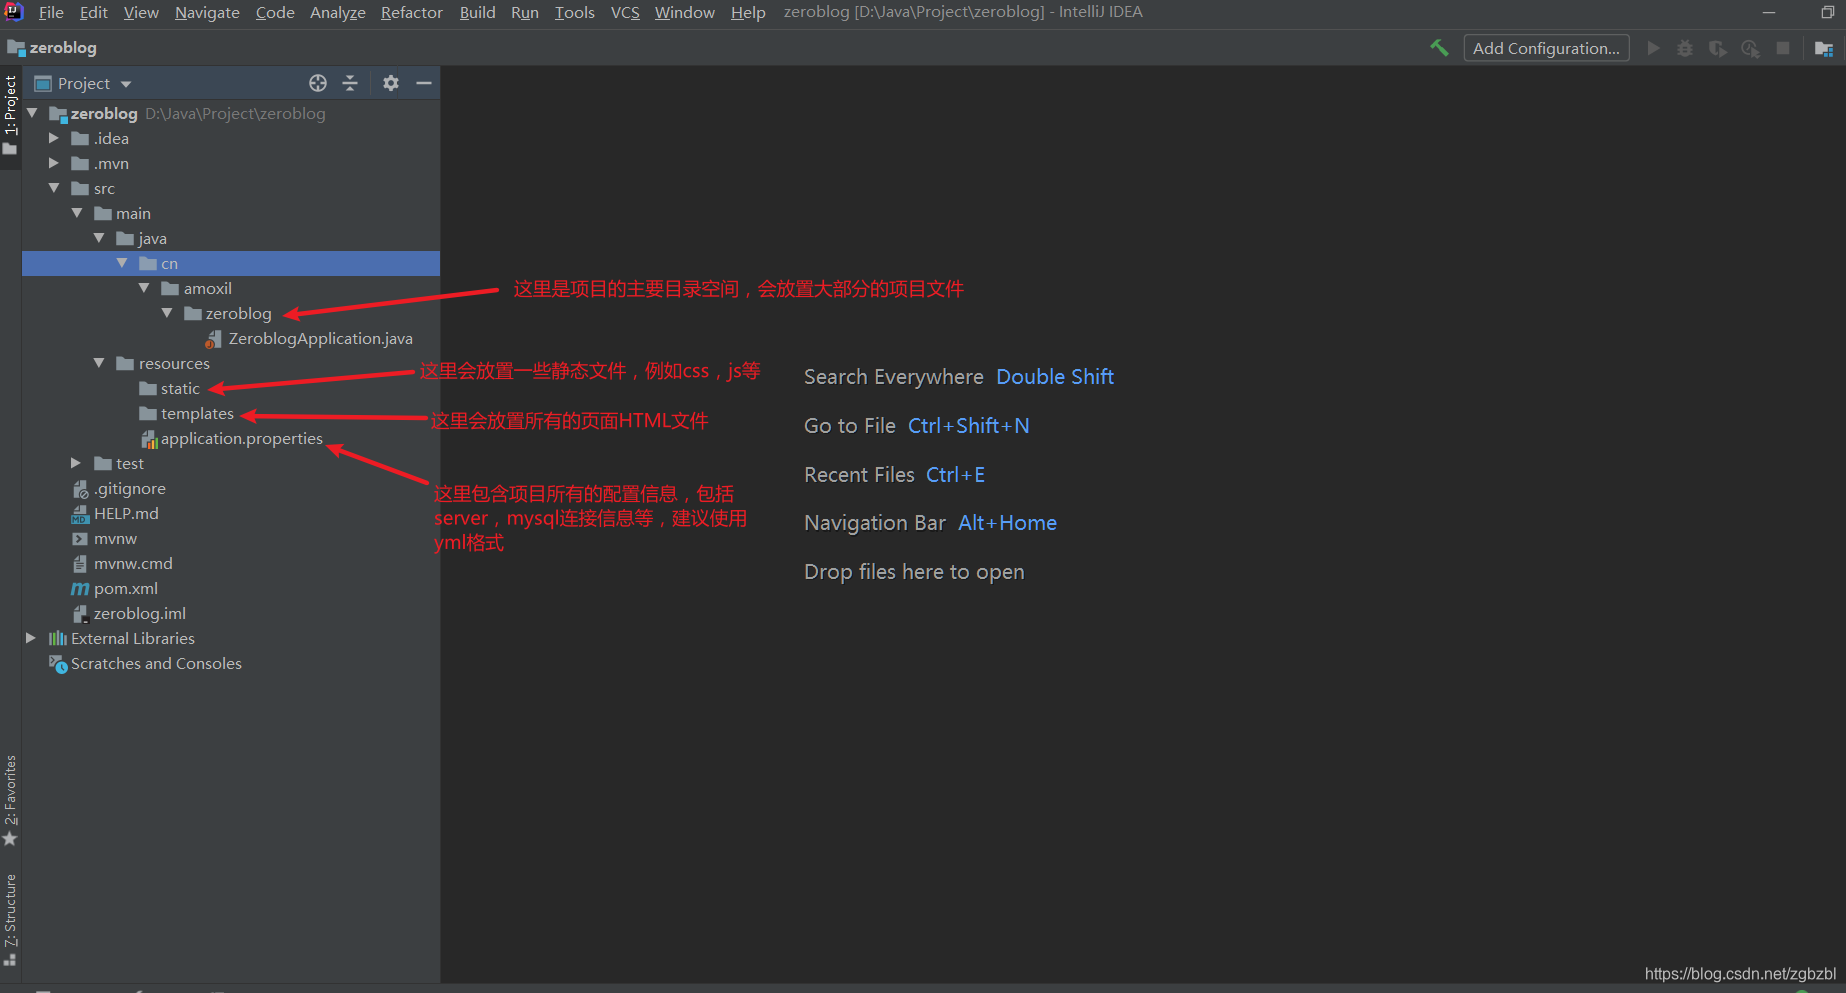Open the Project Structure icon
The height and width of the screenshot is (993, 1846).
click(x=1824, y=48)
